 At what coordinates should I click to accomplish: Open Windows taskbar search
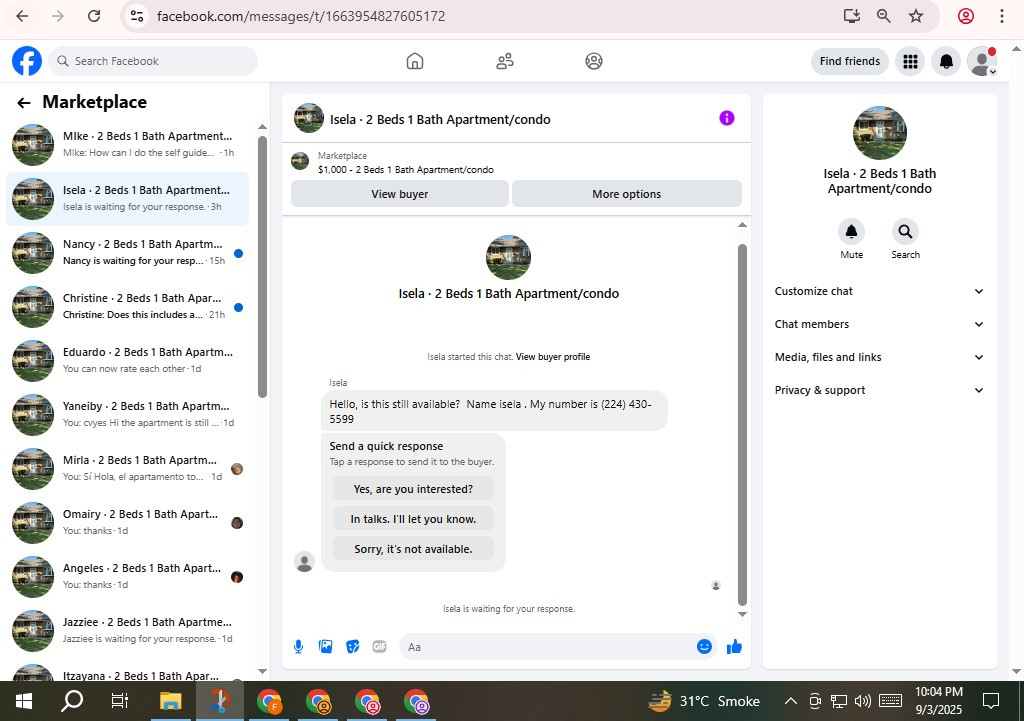[x=72, y=701]
